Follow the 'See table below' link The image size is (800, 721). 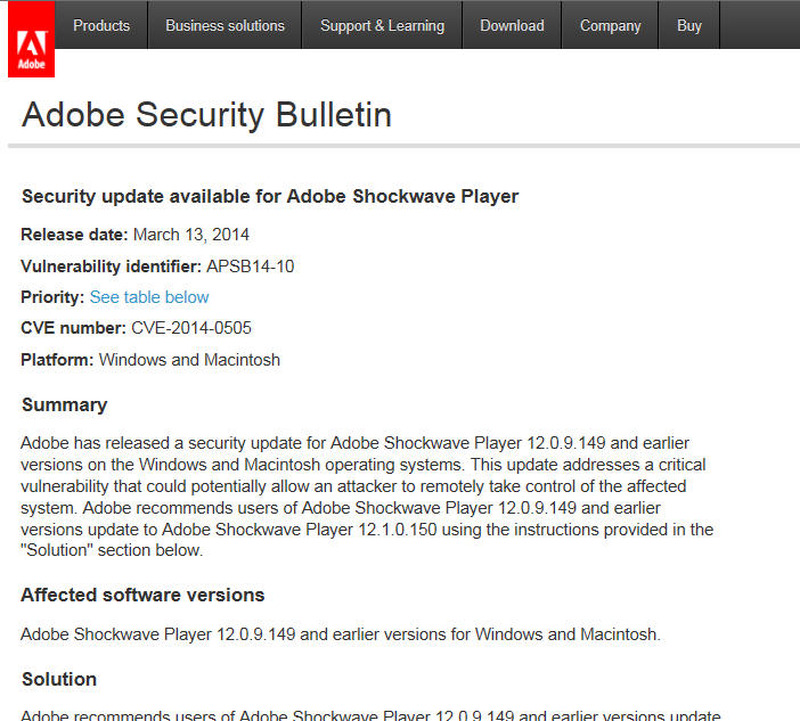click(149, 297)
